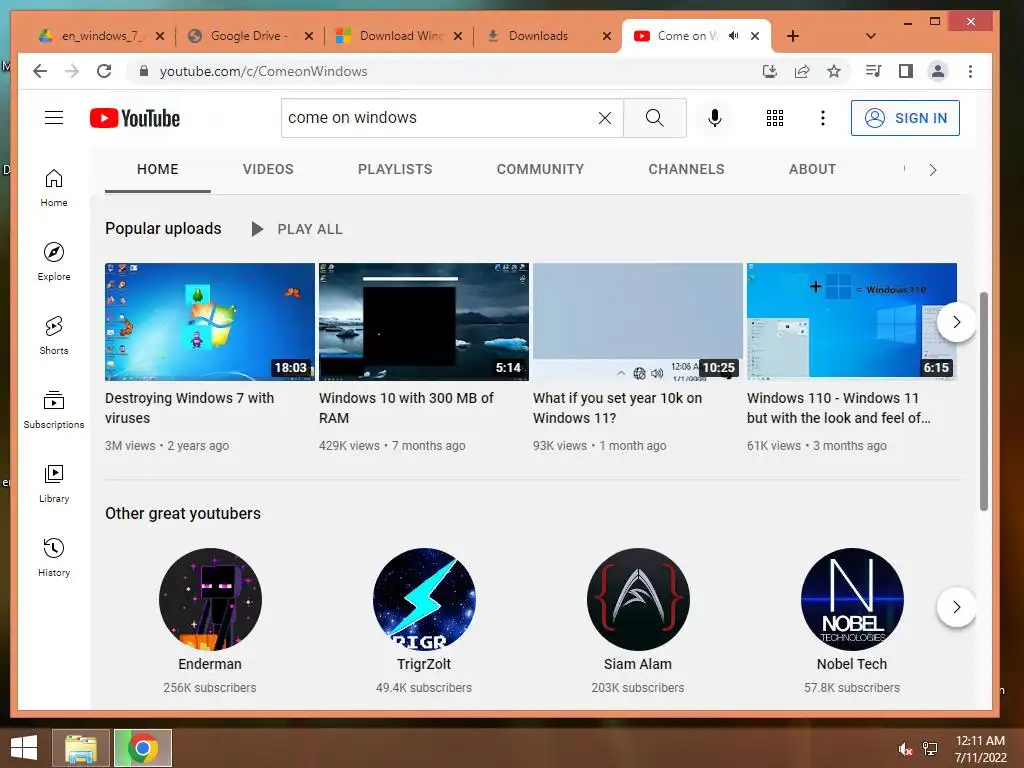Share this page icon in address bar
The width and height of the screenshot is (1024, 768).
pos(802,71)
